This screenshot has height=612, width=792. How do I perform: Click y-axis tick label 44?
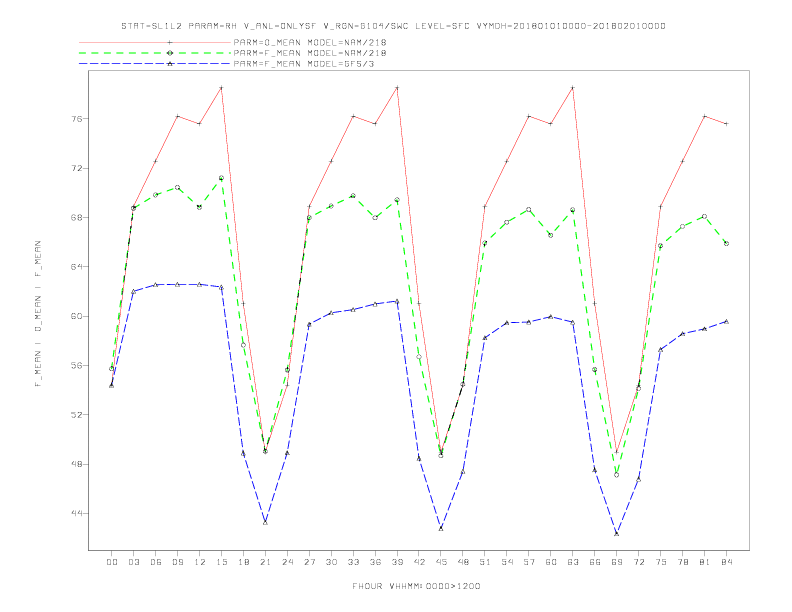point(78,514)
